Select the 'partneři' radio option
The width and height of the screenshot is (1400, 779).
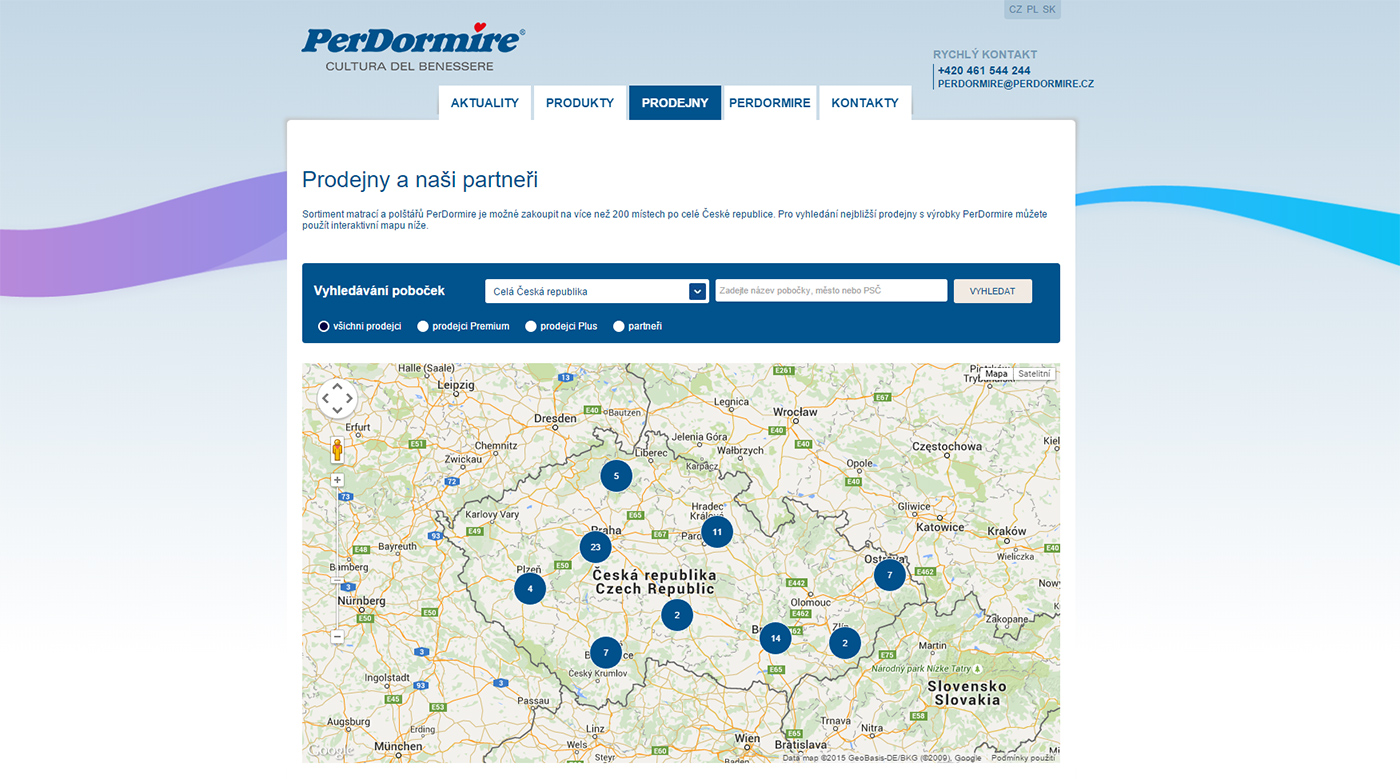tap(619, 326)
